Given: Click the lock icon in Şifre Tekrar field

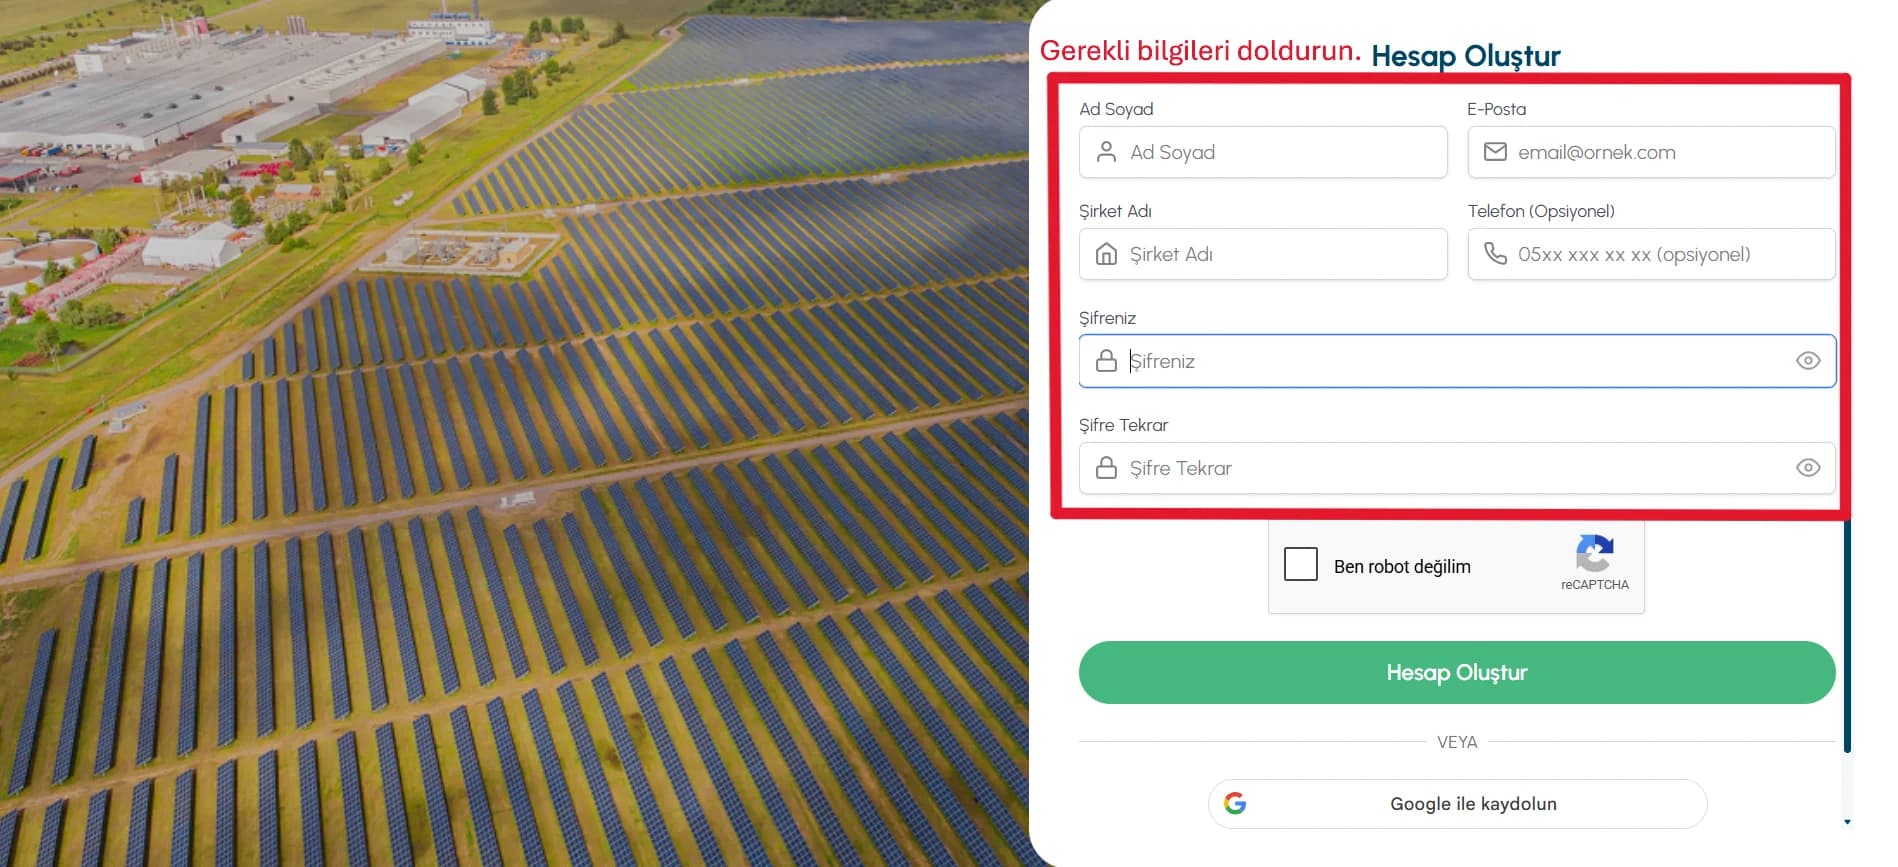Looking at the screenshot, I should pyautogui.click(x=1106, y=468).
